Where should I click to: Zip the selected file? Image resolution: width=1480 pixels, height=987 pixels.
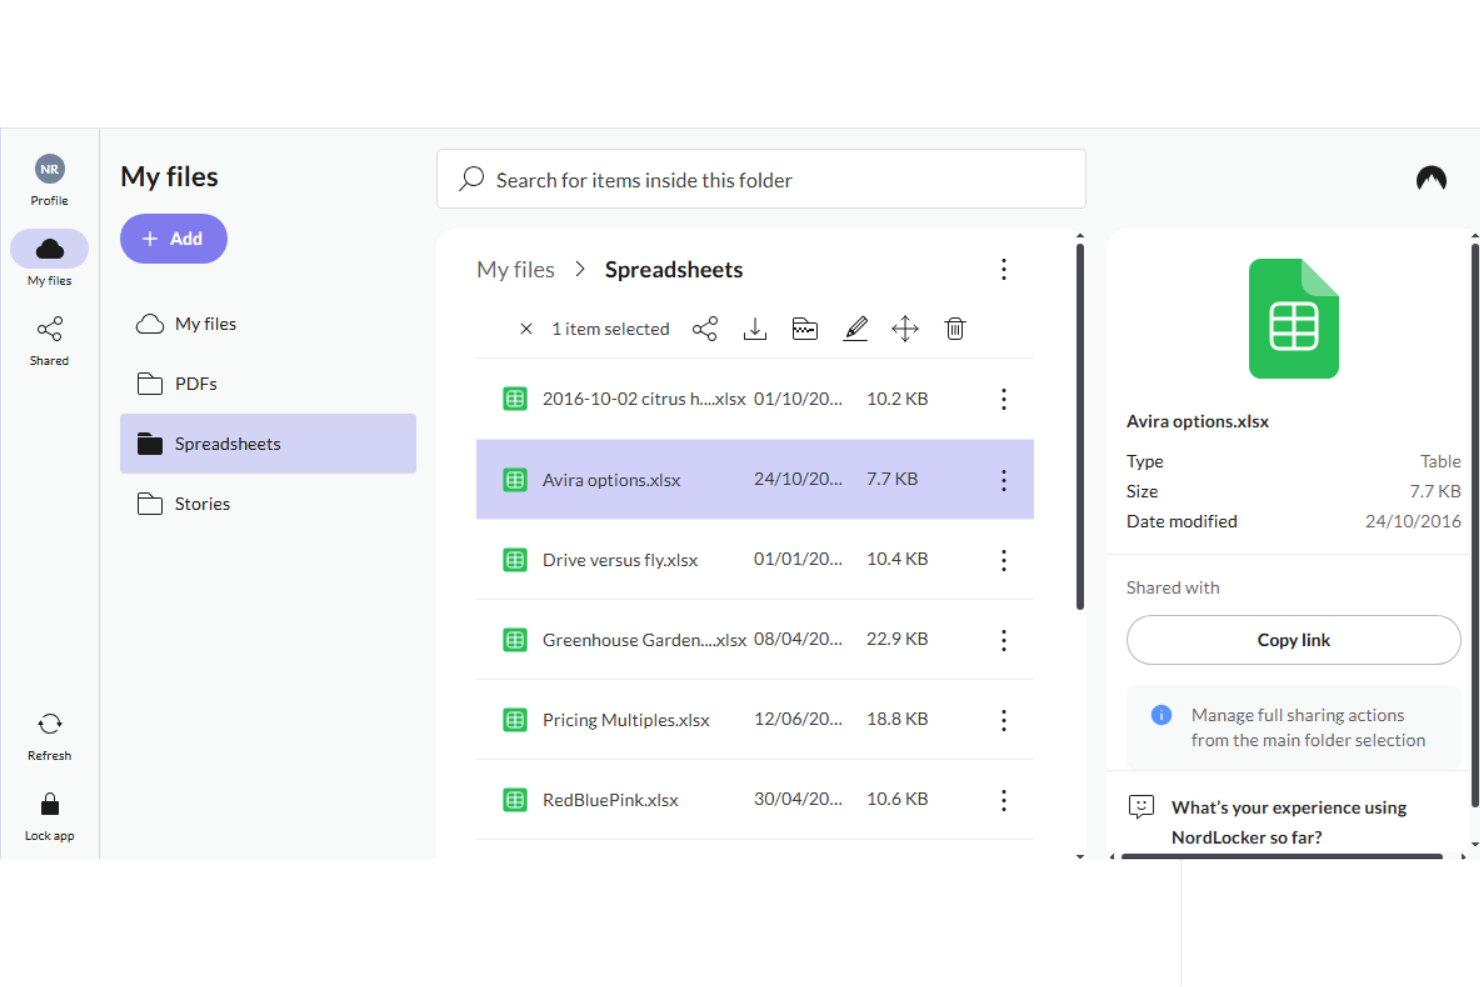click(805, 328)
